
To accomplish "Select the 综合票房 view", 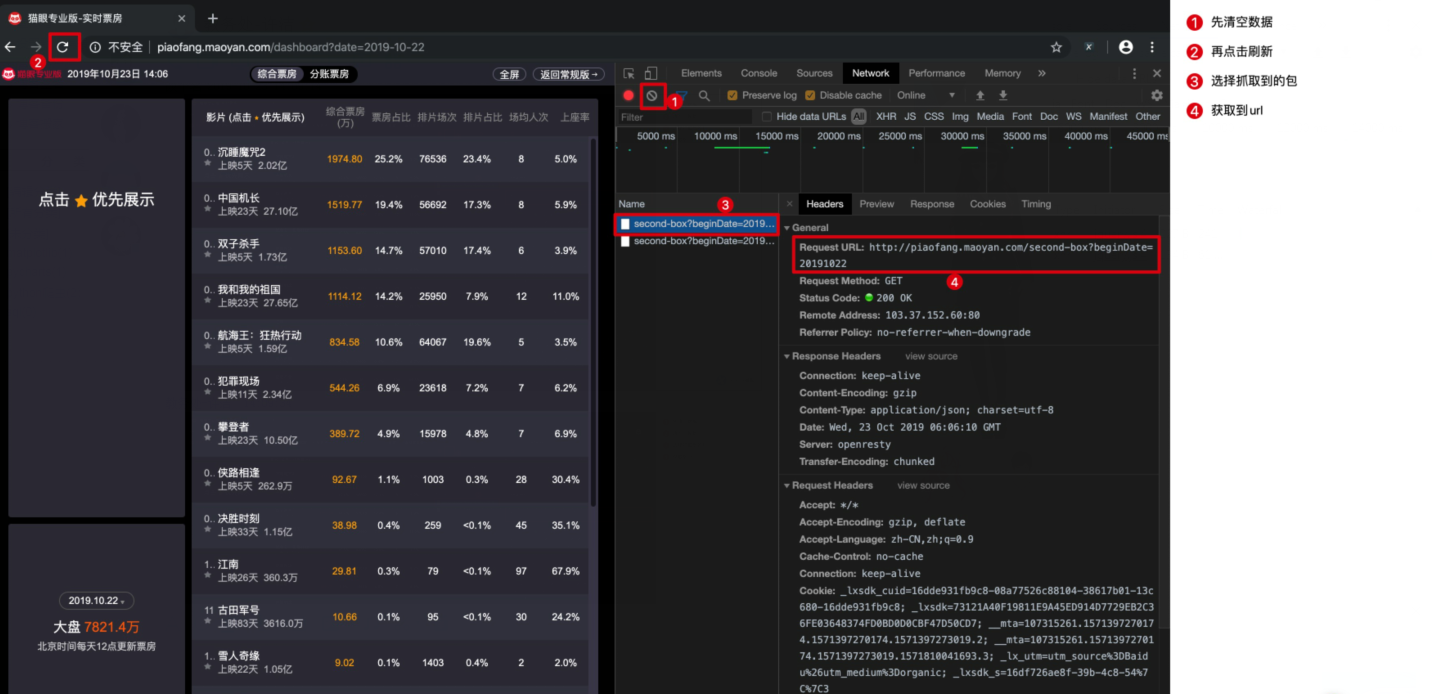I will 277,74.
